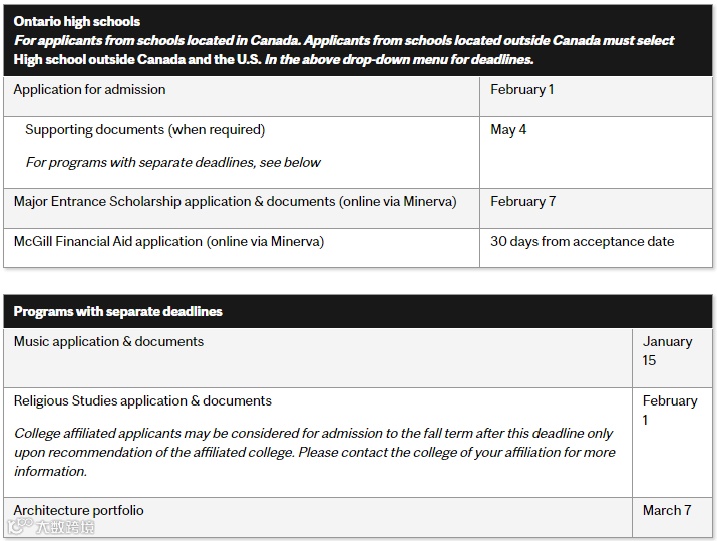The image size is (717, 541).
Task: Click the Application for admission row label
Action: click(x=90, y=89)
